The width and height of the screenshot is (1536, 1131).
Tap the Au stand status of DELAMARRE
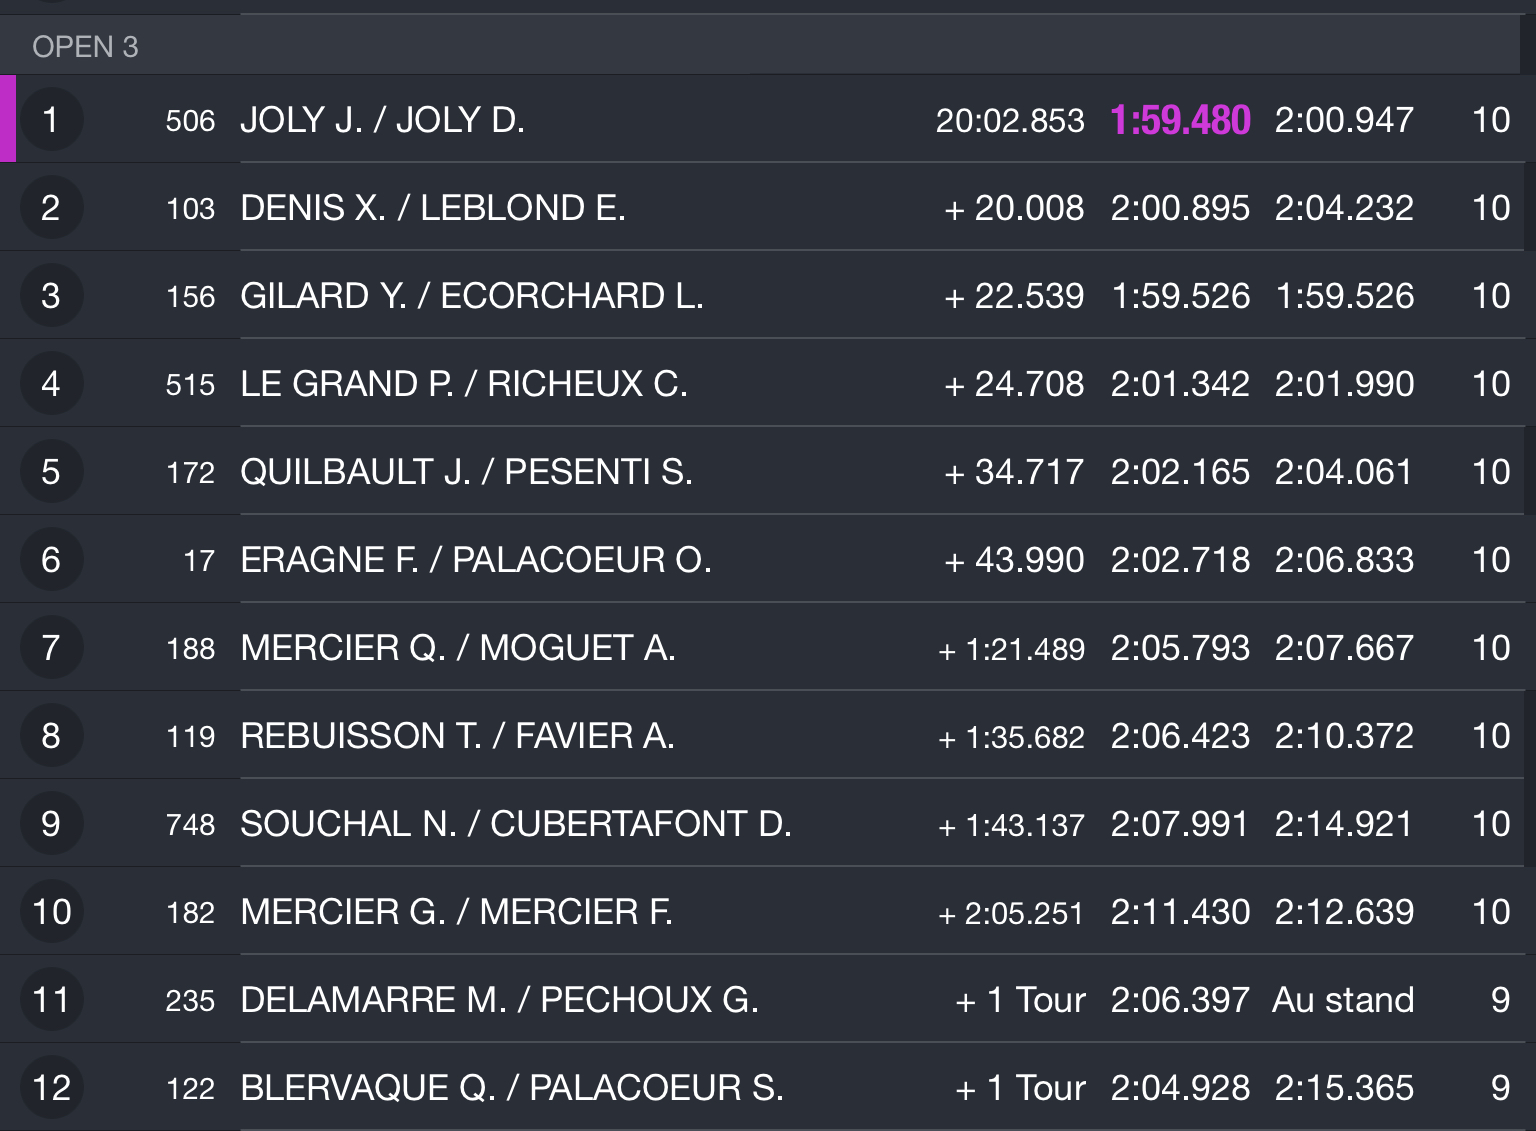(x=1343, y=1000)
